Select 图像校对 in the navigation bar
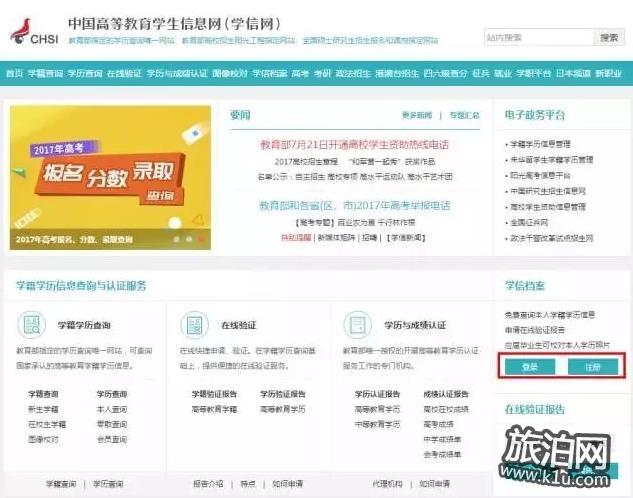Image resolution: width=633 pixels, height=498 pixels. pyautogui.click(x=230, y=73)
